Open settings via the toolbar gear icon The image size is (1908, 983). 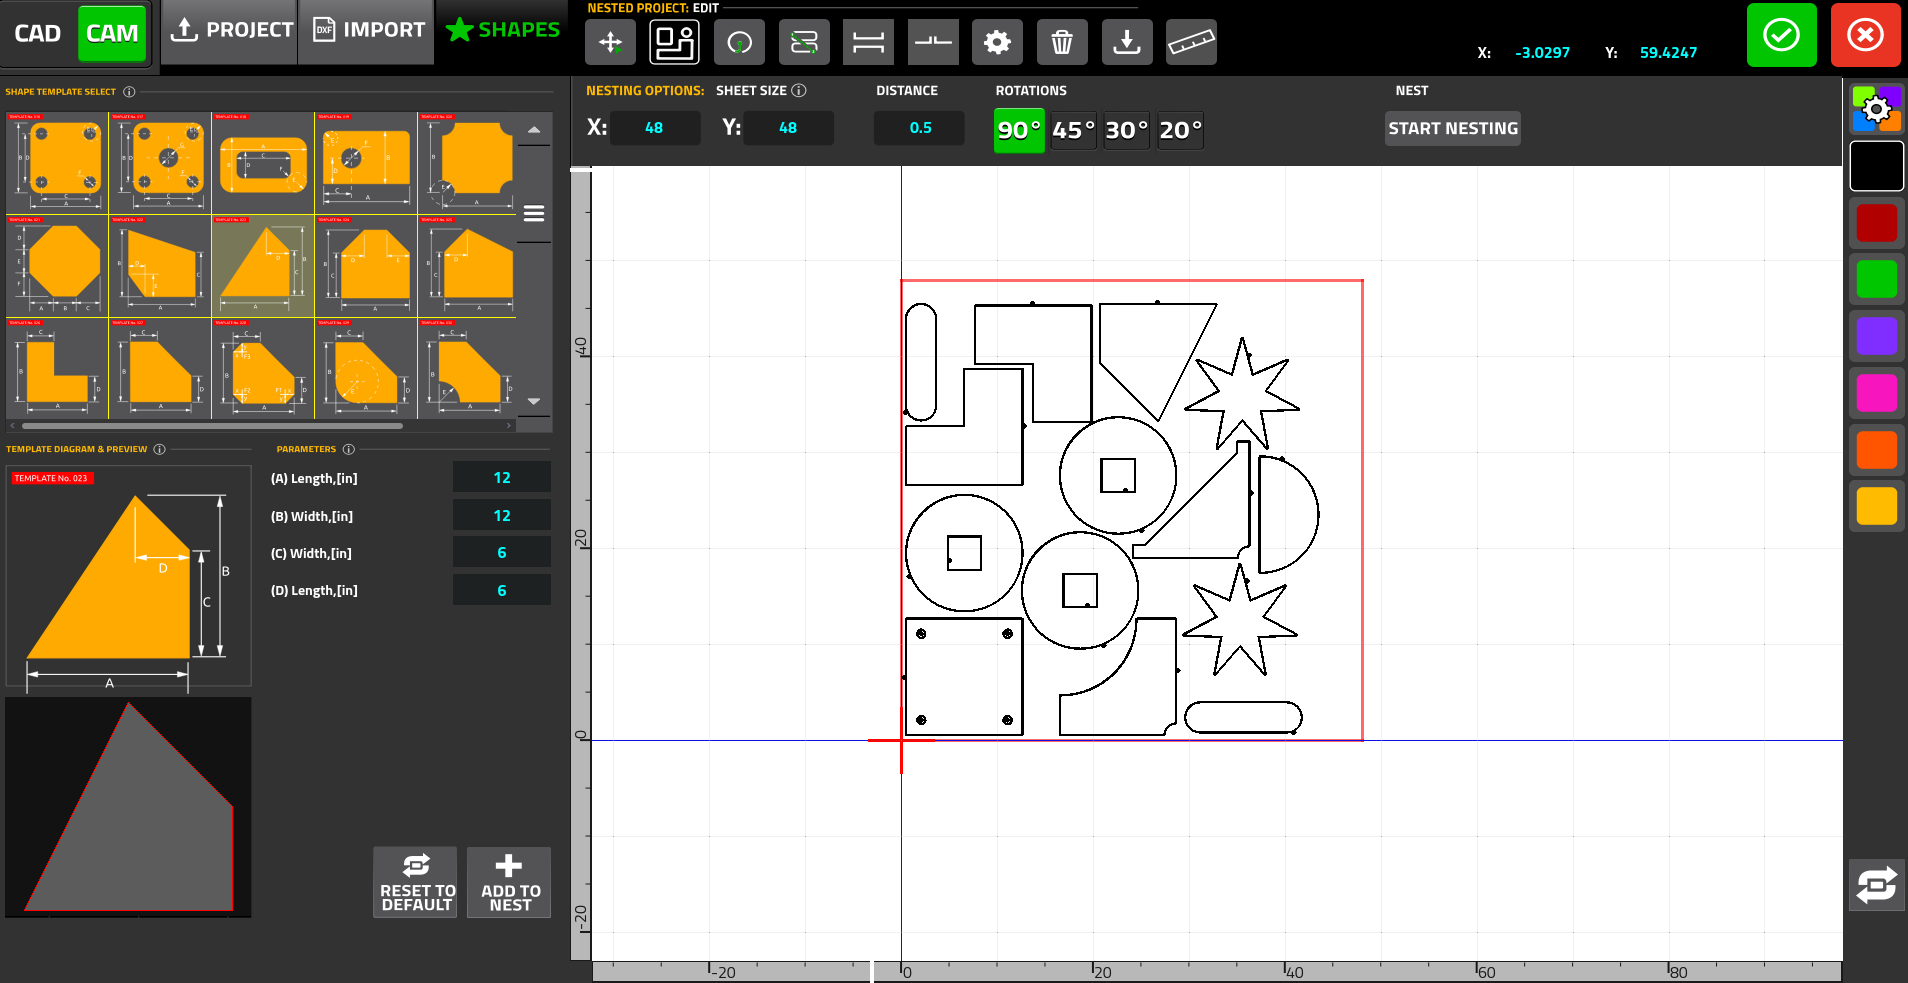click(997, 42)
